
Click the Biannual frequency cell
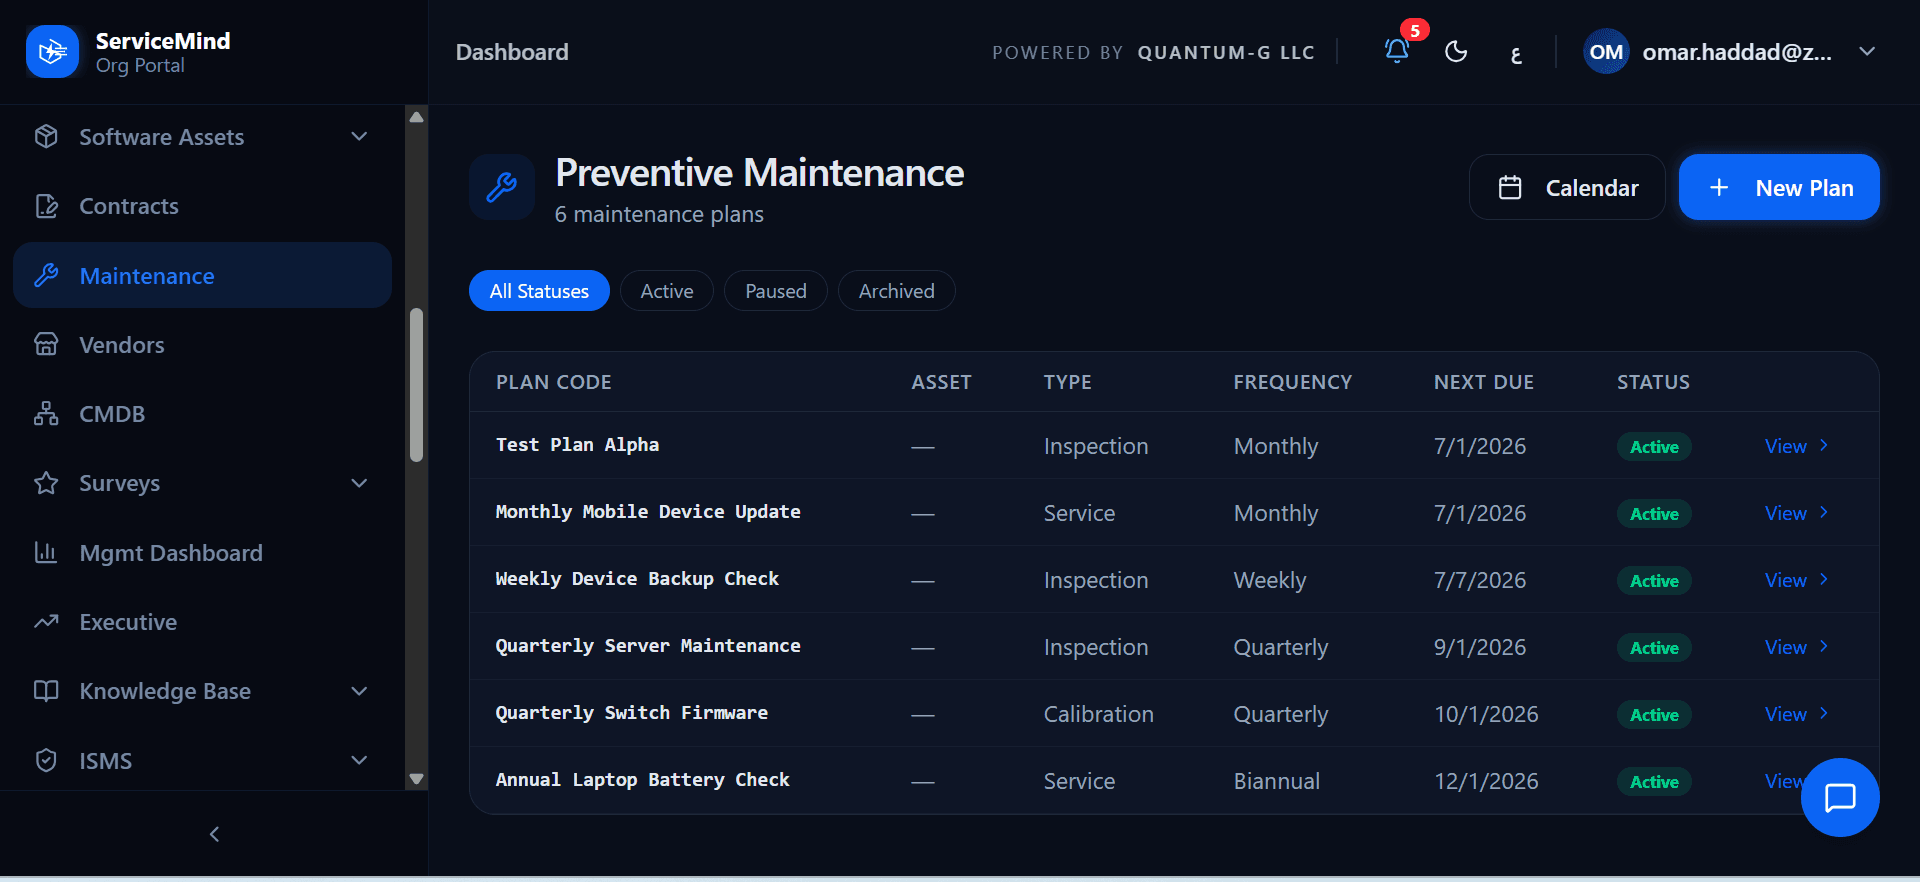point(1277,781)
